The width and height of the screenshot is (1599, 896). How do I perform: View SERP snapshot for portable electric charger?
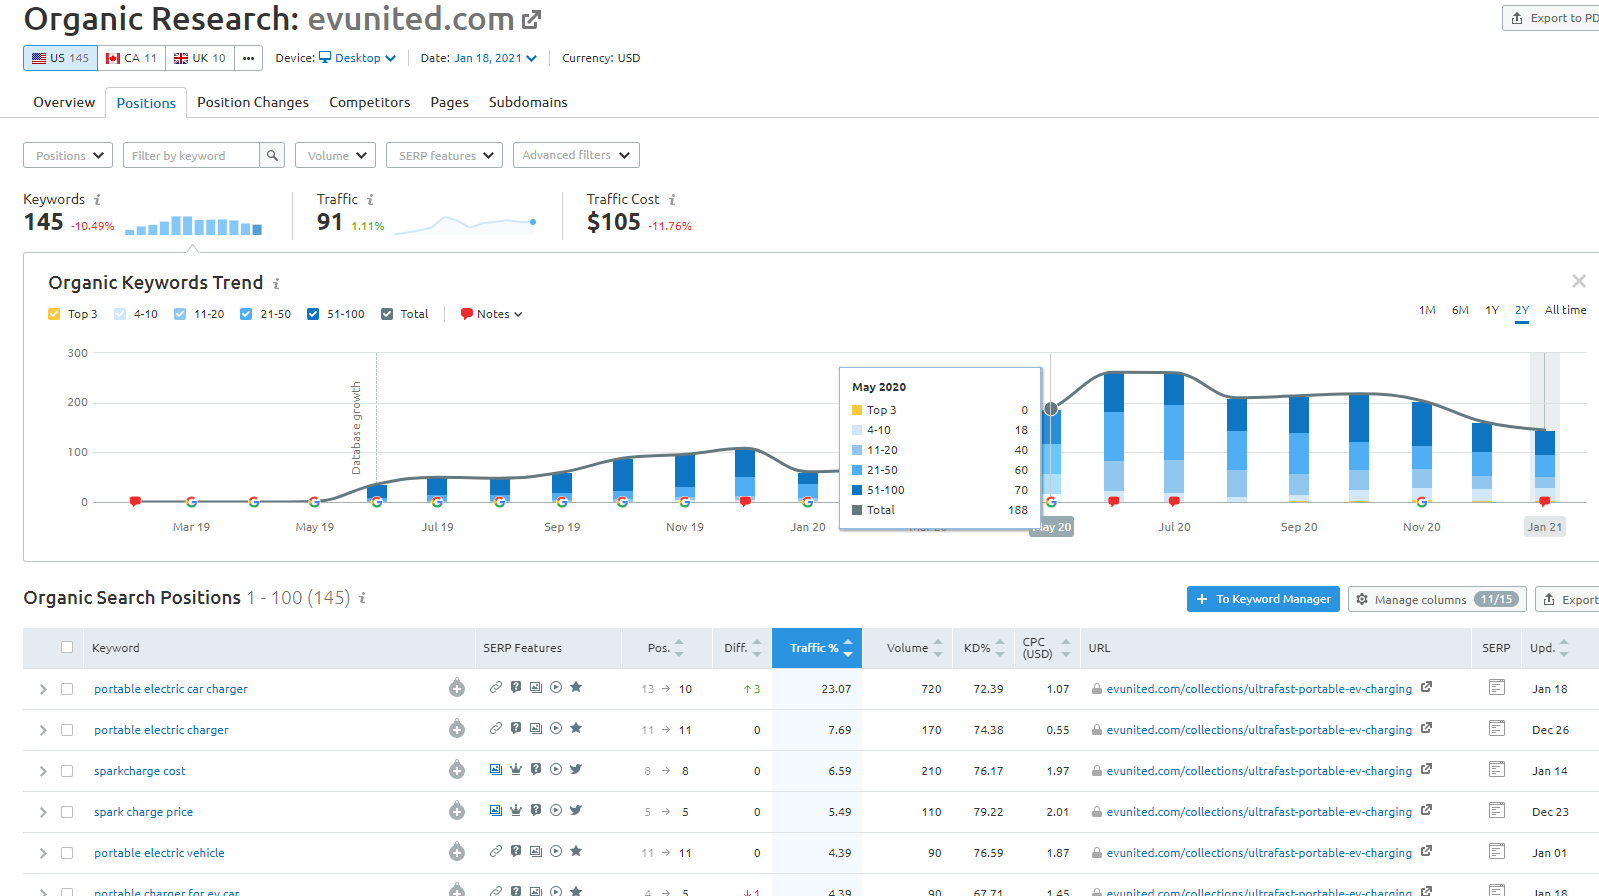1497,728
